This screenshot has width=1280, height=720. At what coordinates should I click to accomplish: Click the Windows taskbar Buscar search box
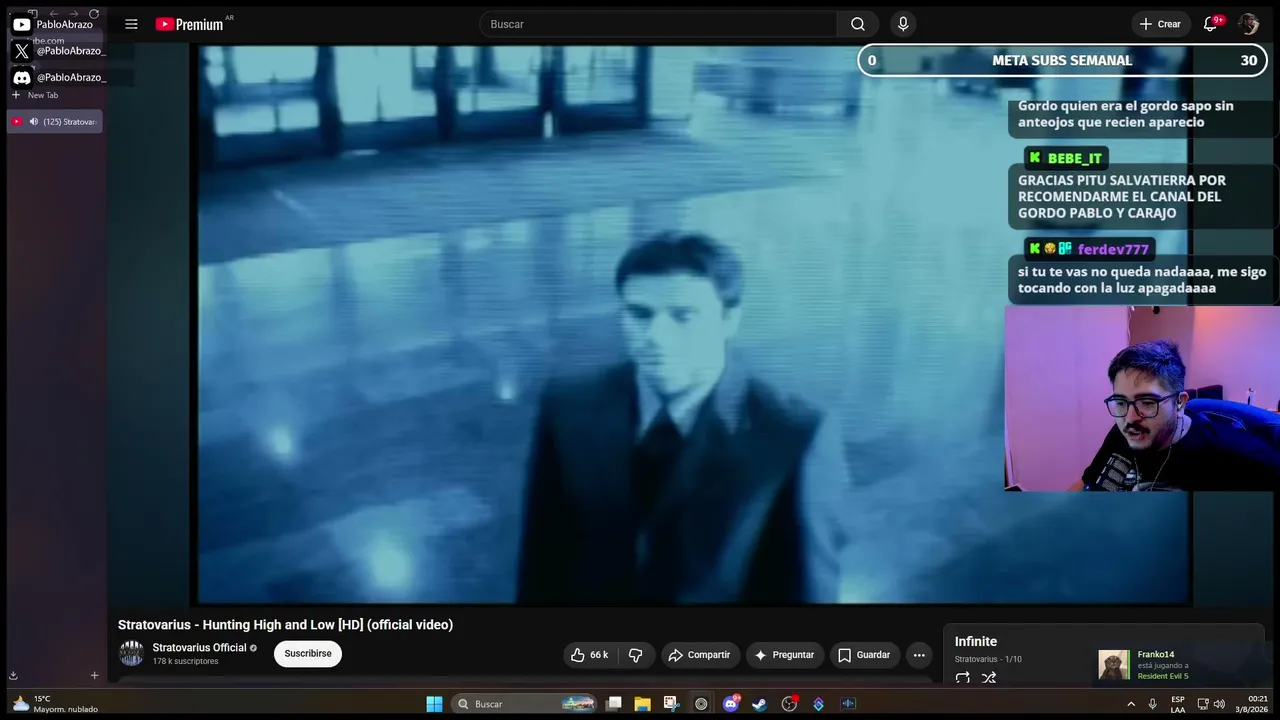click(524, 704)
